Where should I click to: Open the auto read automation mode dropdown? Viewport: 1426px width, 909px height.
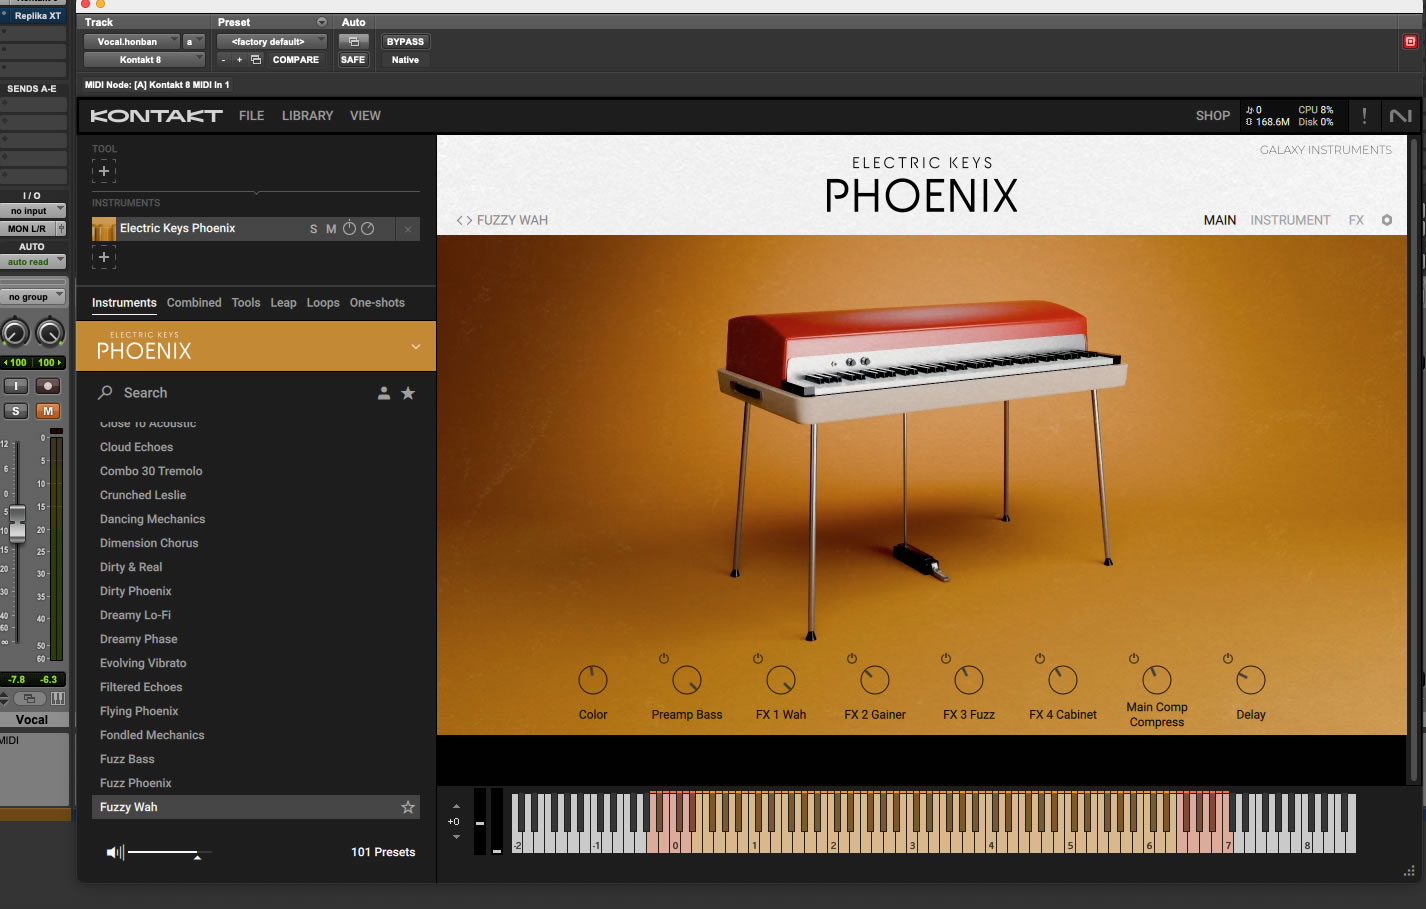click(x=33, y=262)
